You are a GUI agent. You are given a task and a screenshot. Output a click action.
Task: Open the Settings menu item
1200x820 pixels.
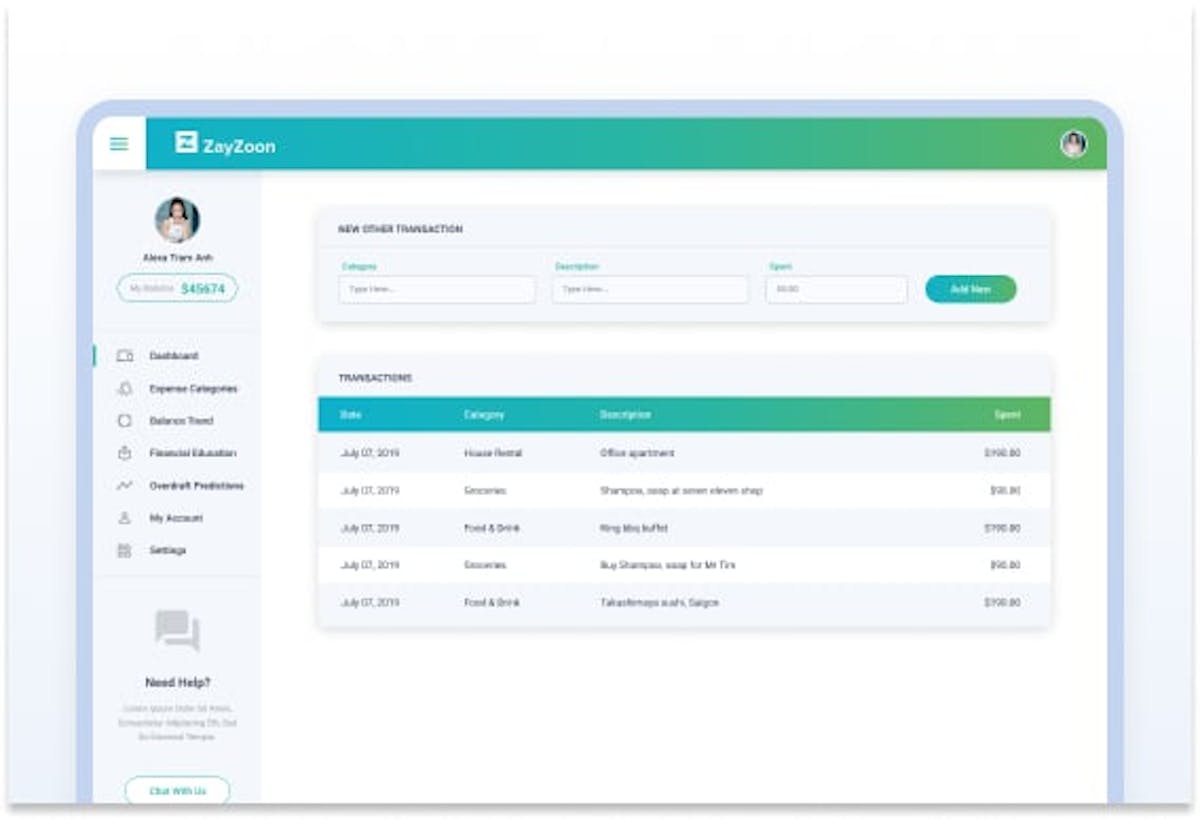168,550
